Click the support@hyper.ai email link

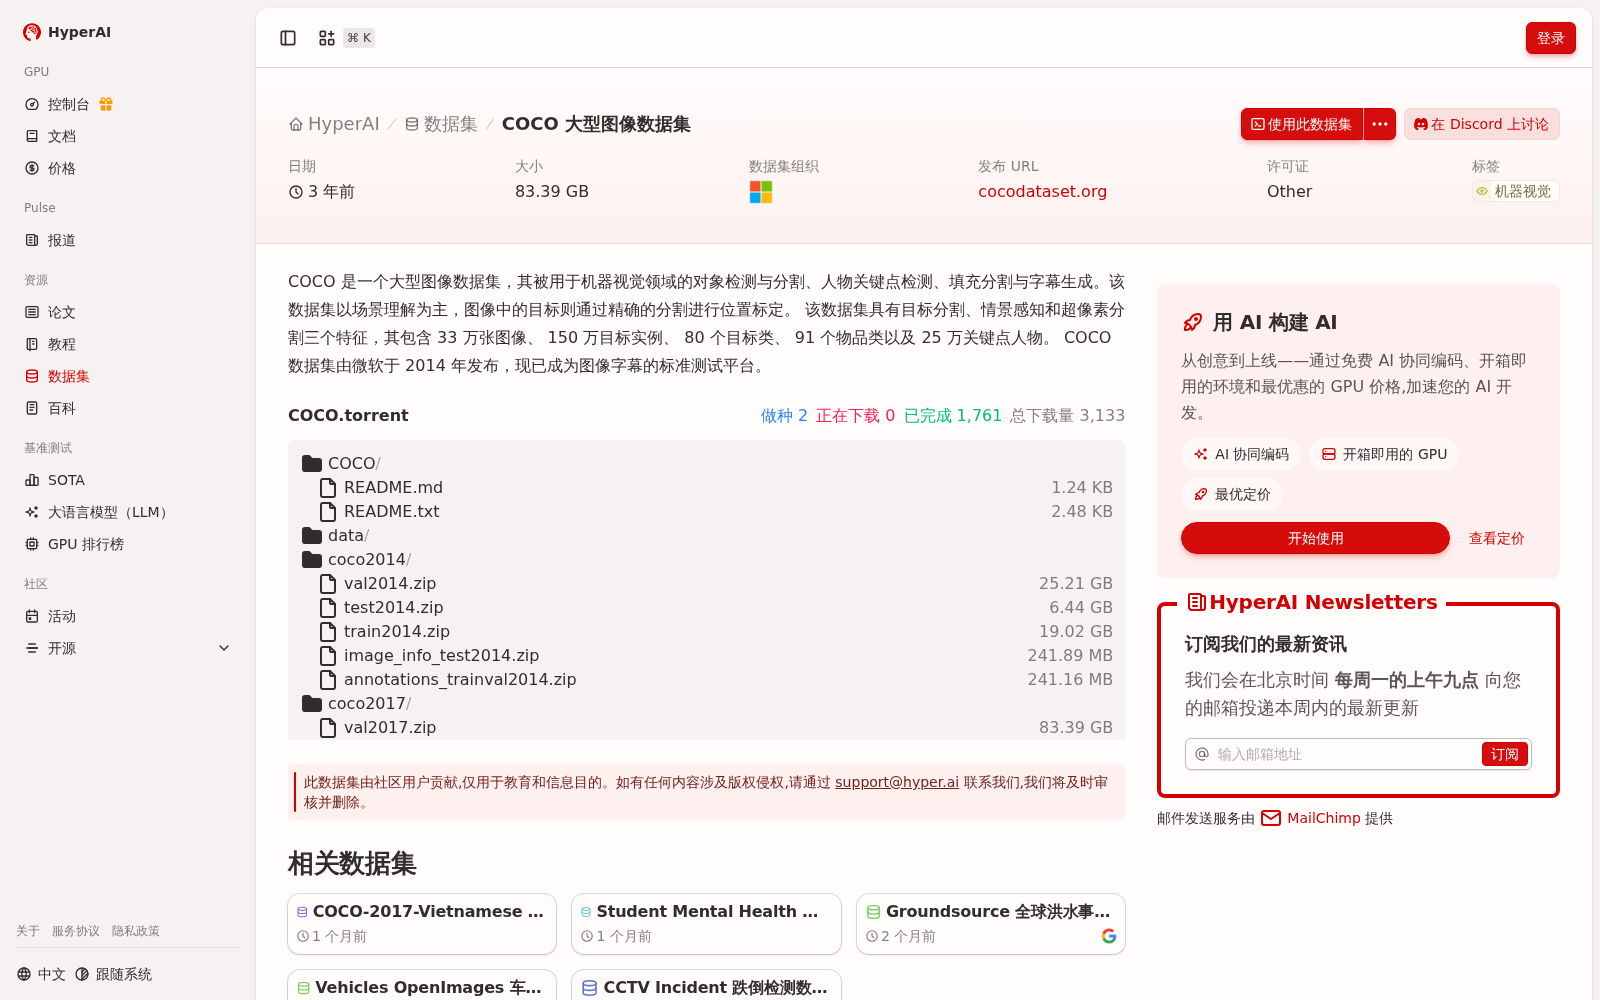(x=896, y=782)
